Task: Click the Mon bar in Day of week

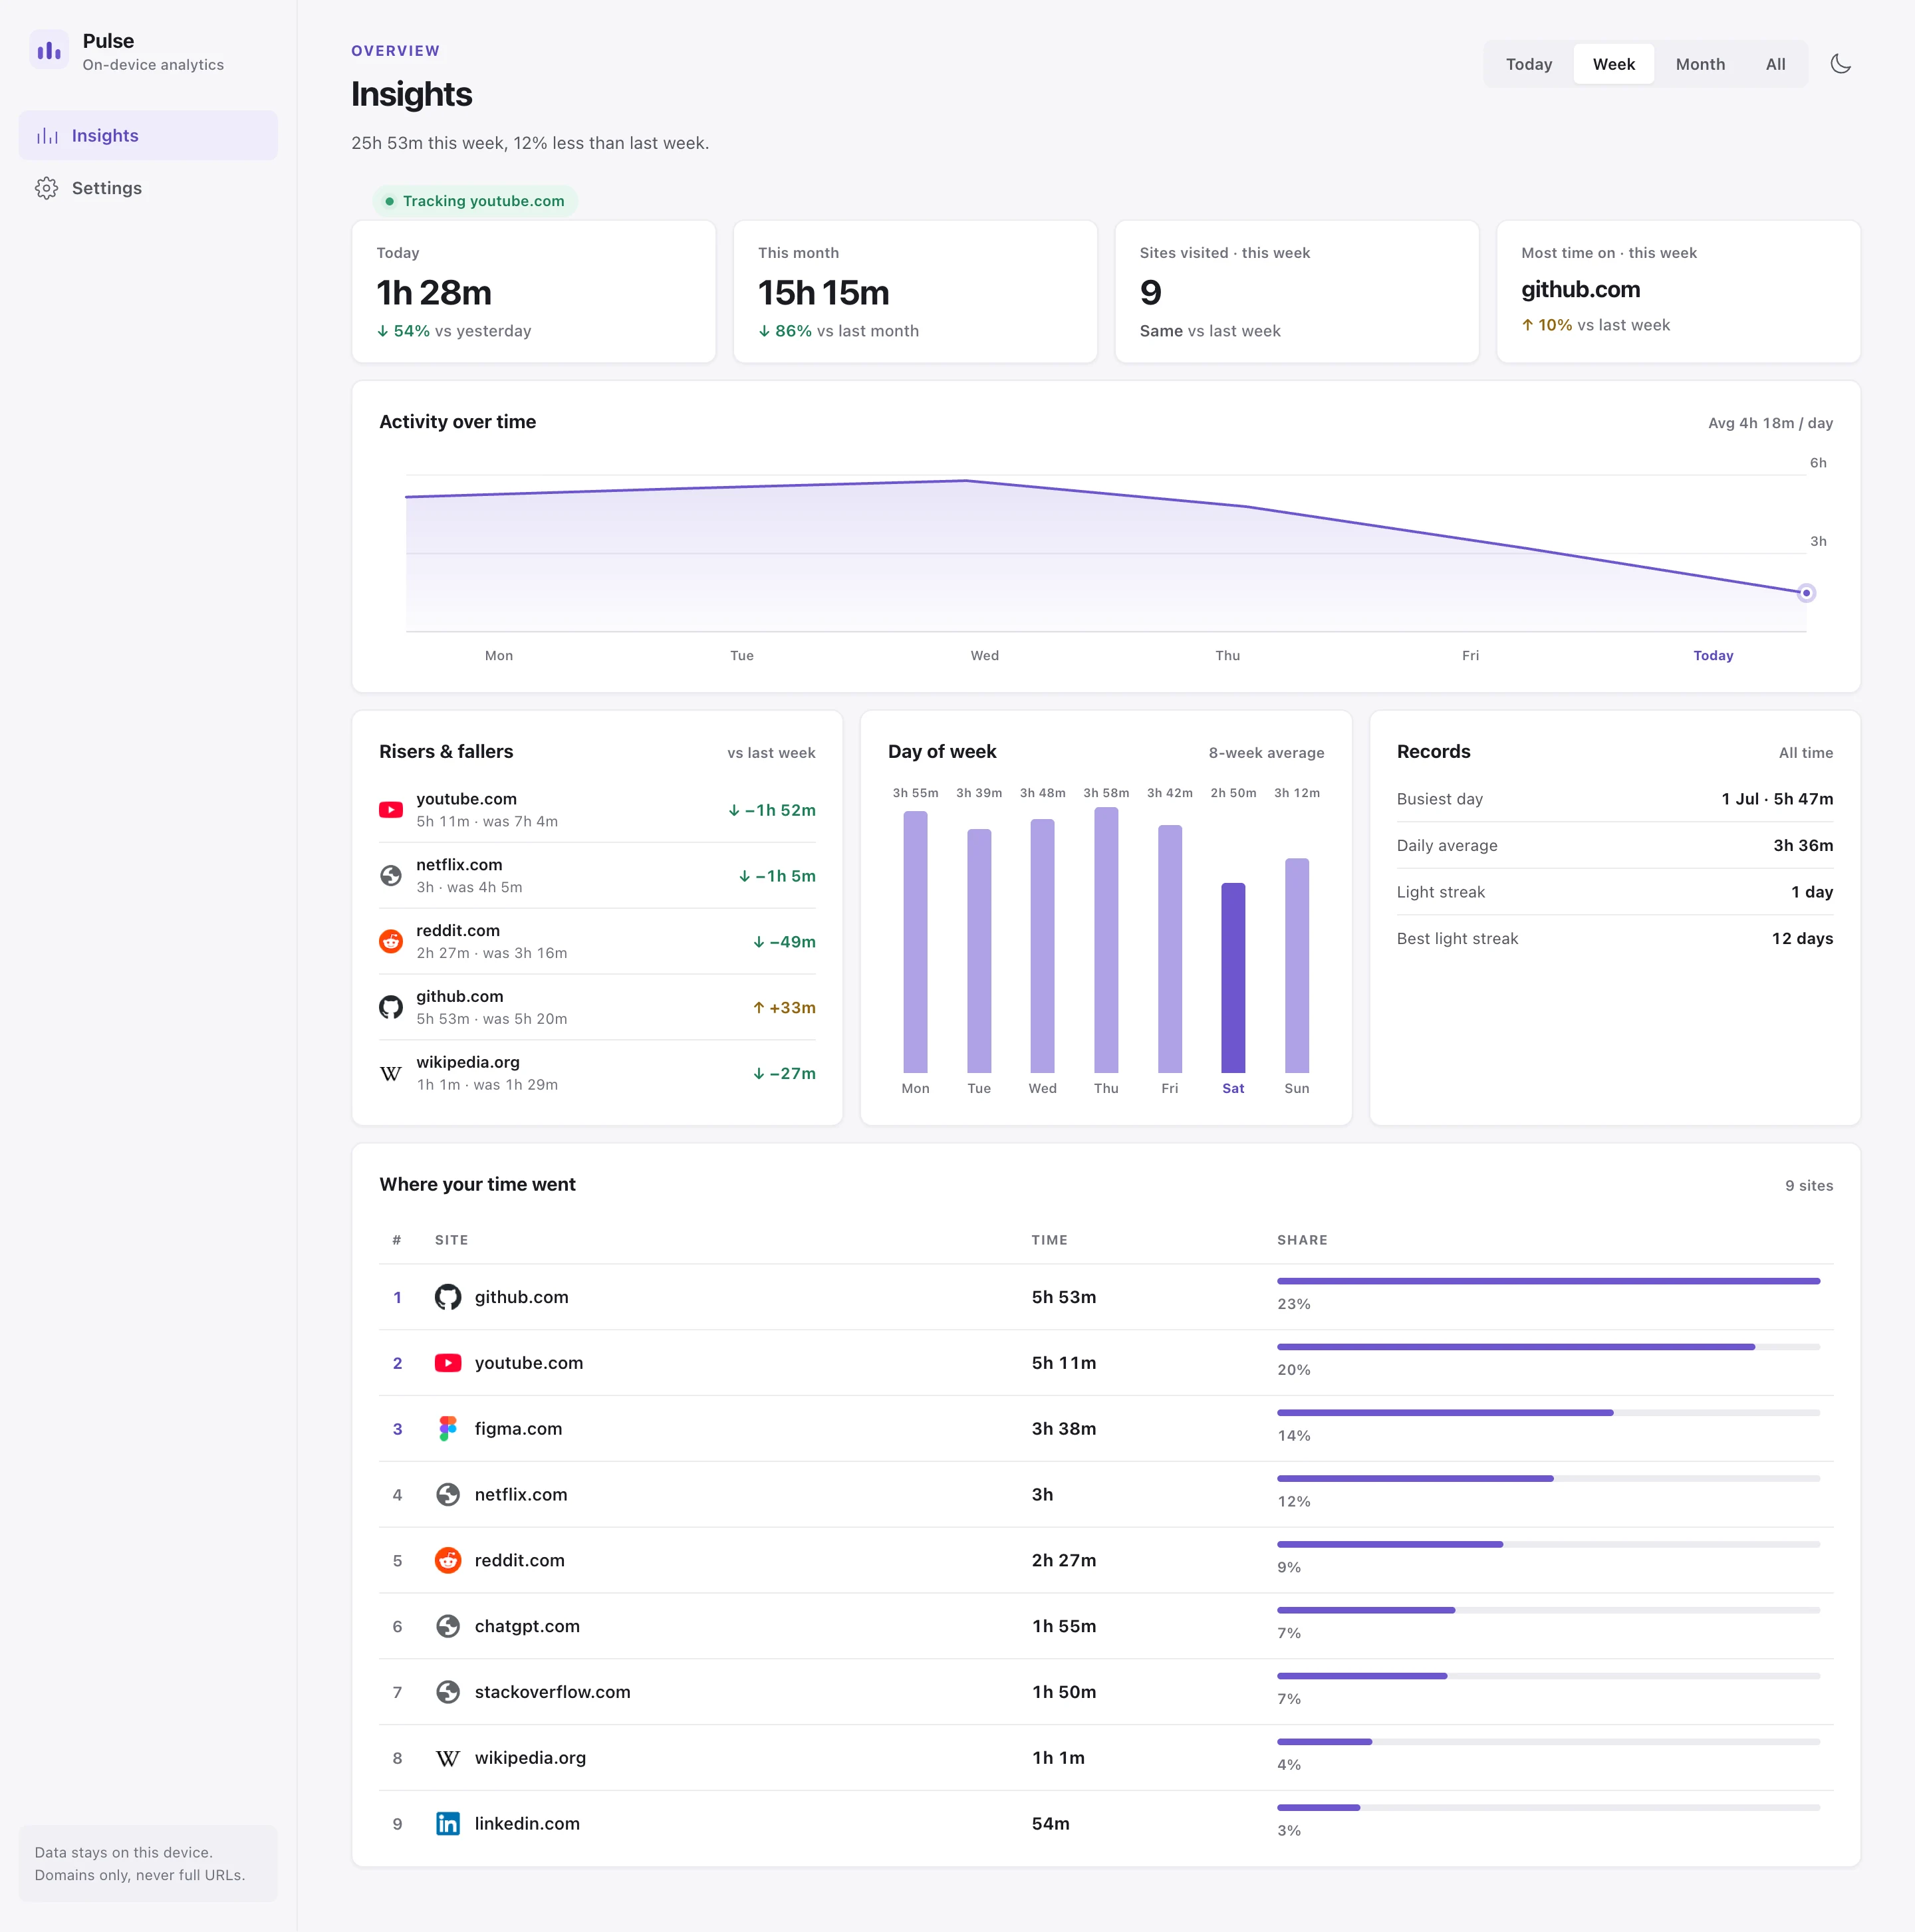Action: coord(915,942)
